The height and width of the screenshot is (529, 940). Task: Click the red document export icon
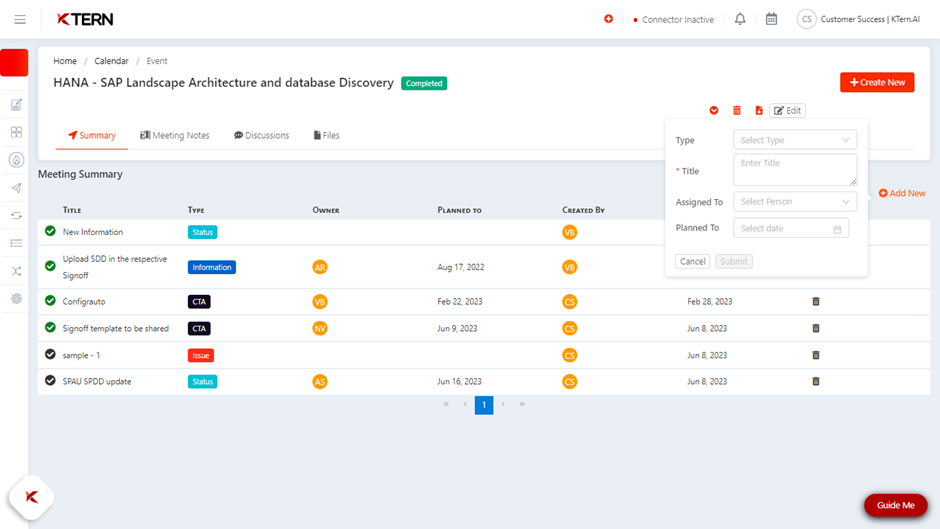(x=759, y=110)
